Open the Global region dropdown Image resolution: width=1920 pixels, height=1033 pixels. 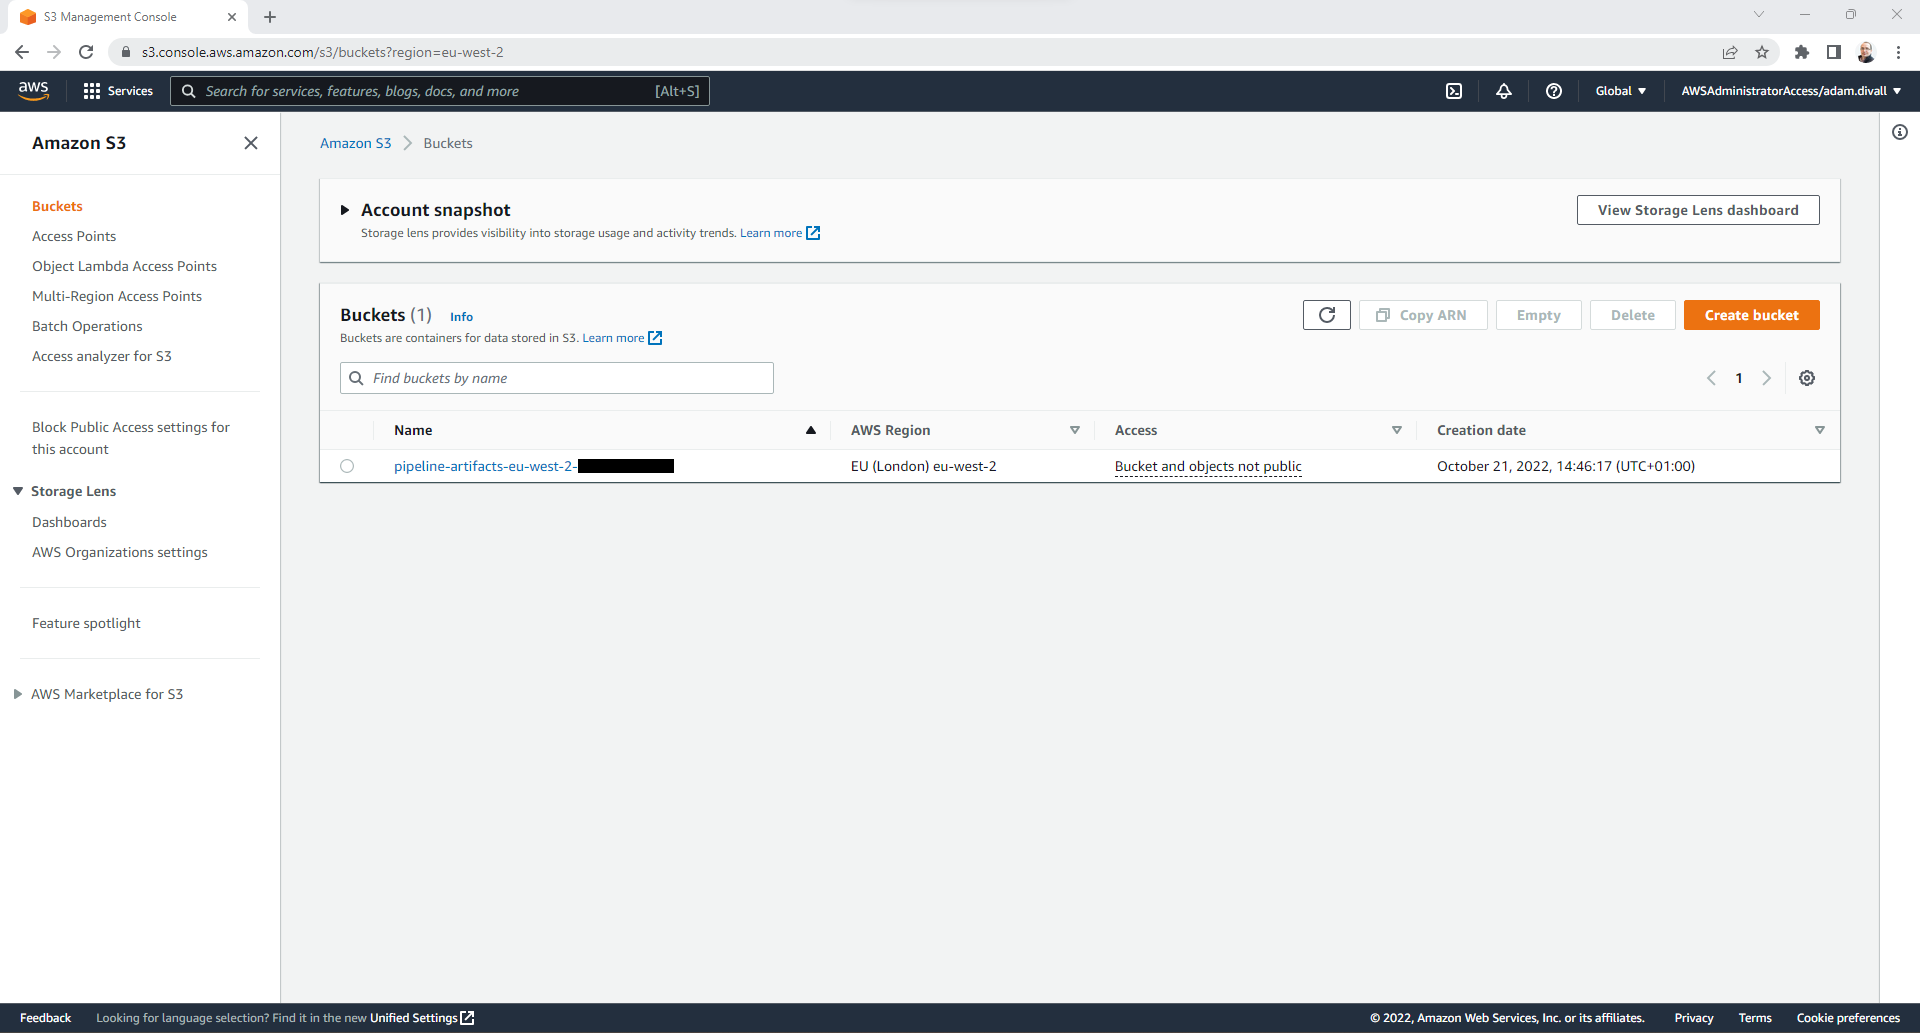click(1620, 91)
